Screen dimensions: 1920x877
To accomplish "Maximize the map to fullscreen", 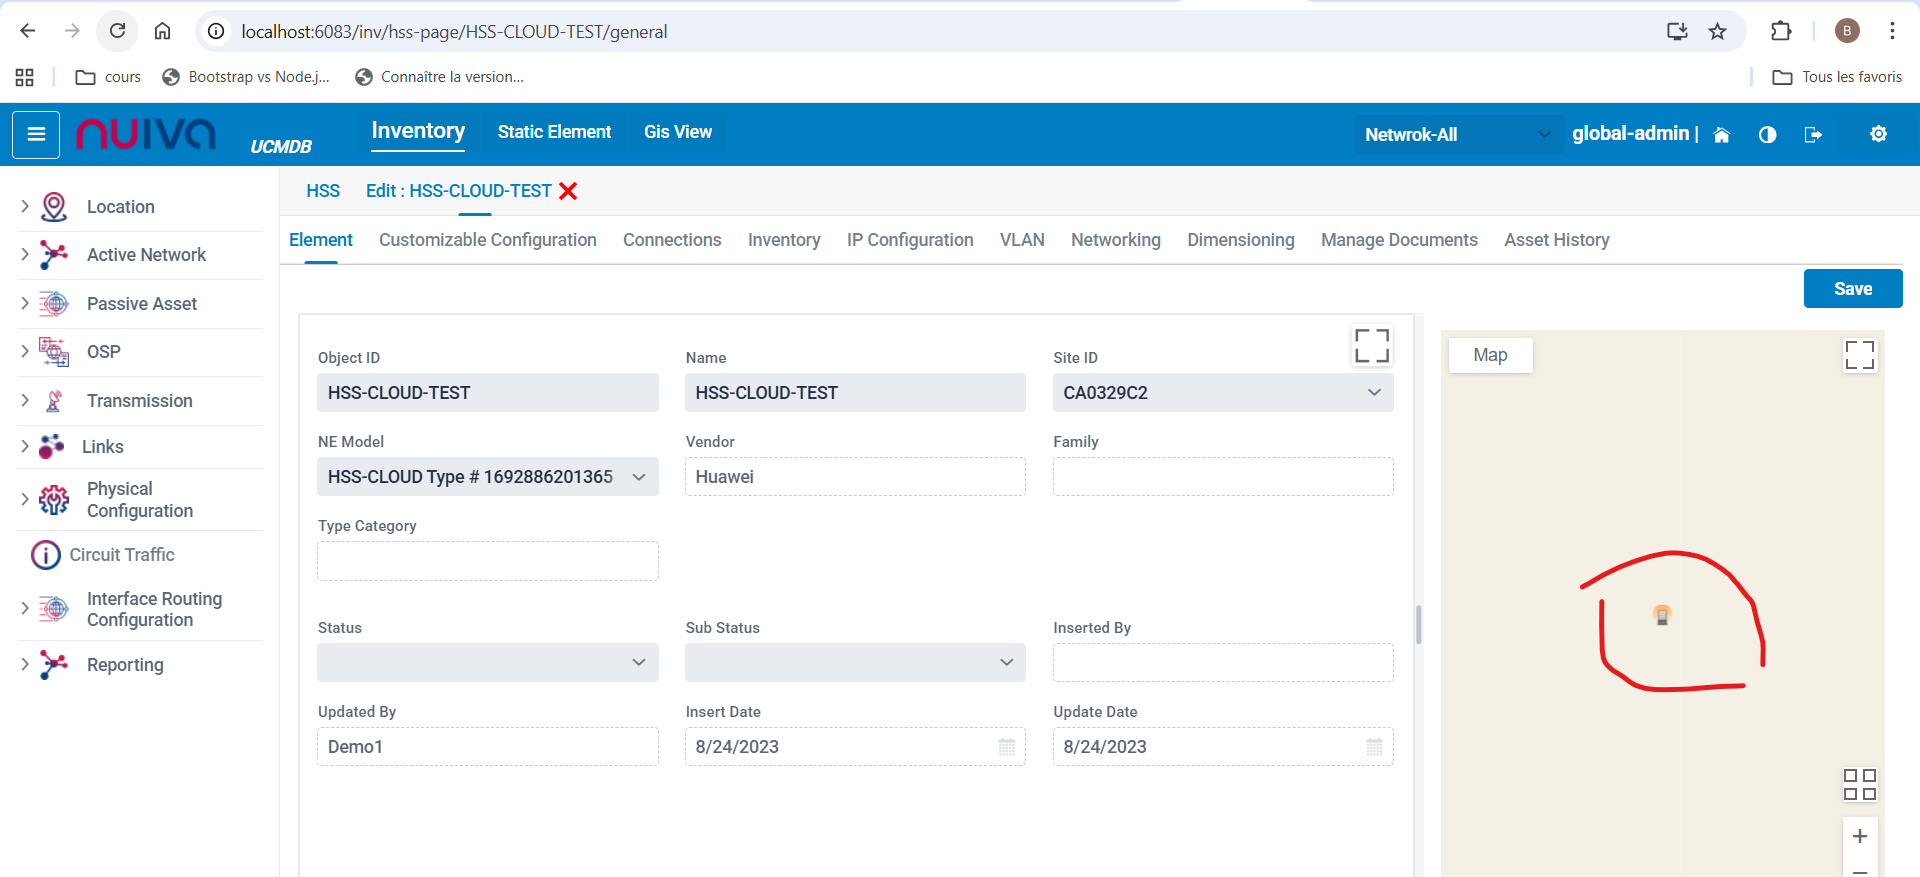I will [x=1859, y=355].
